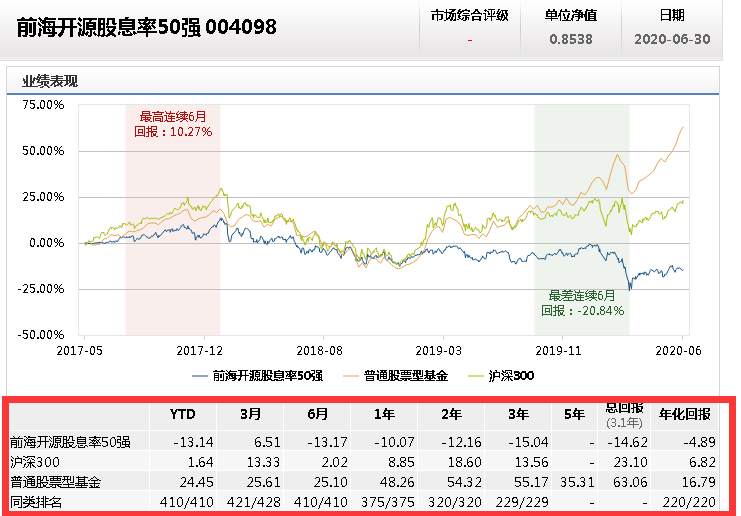This screenshot has width=741, height=516.
Task: Click the 25.00% y-axis label
Action: coord(43,197)
